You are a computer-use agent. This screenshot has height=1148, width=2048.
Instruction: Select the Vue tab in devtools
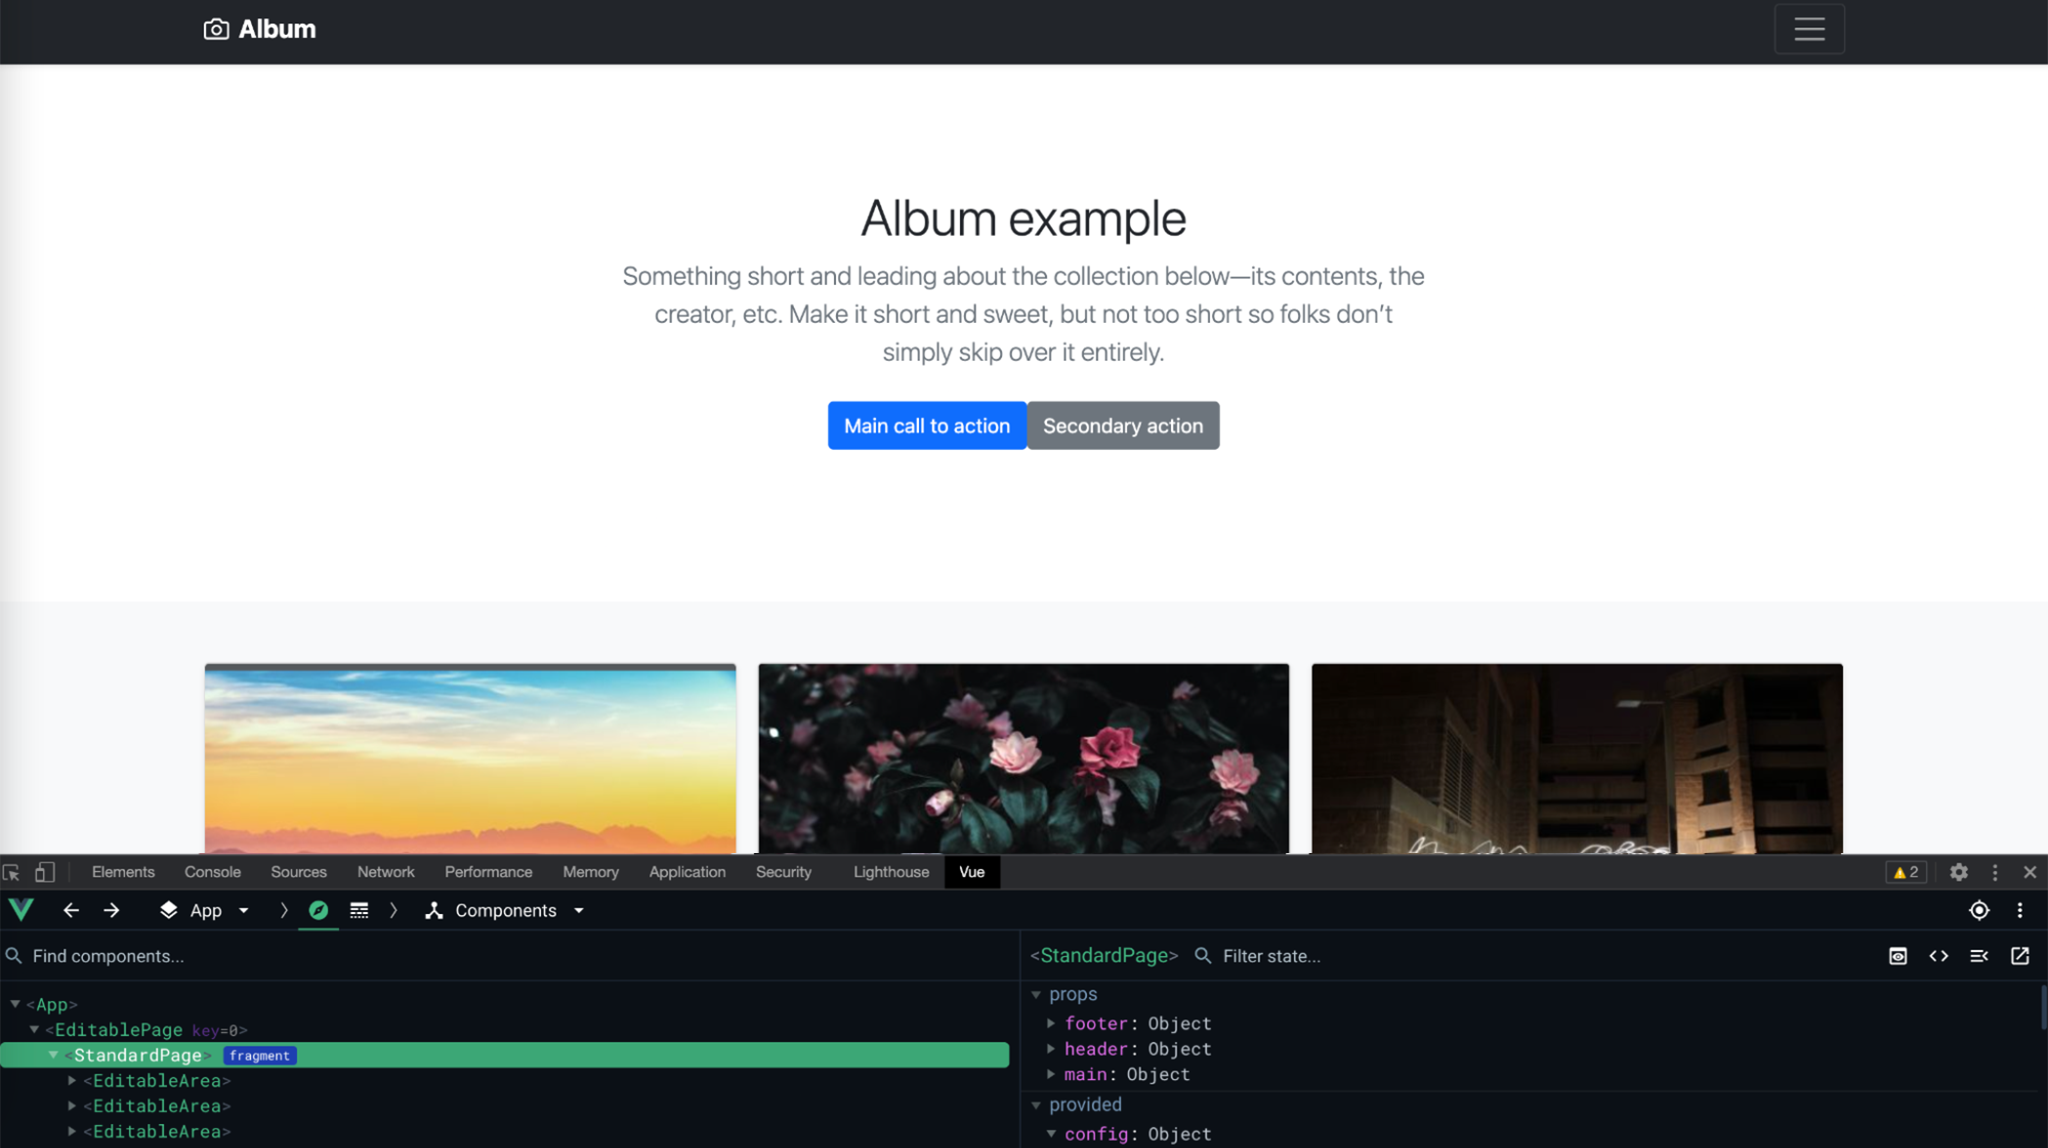click(x=971, y=871)
